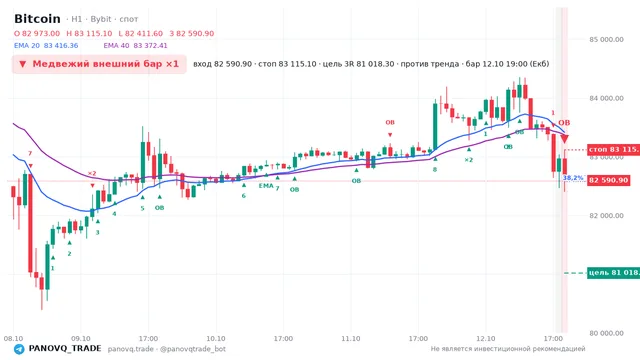Click the '17:00' label between 09.10 and 10.10
This screenshot has height=360, width=640.
pos(148,339)
